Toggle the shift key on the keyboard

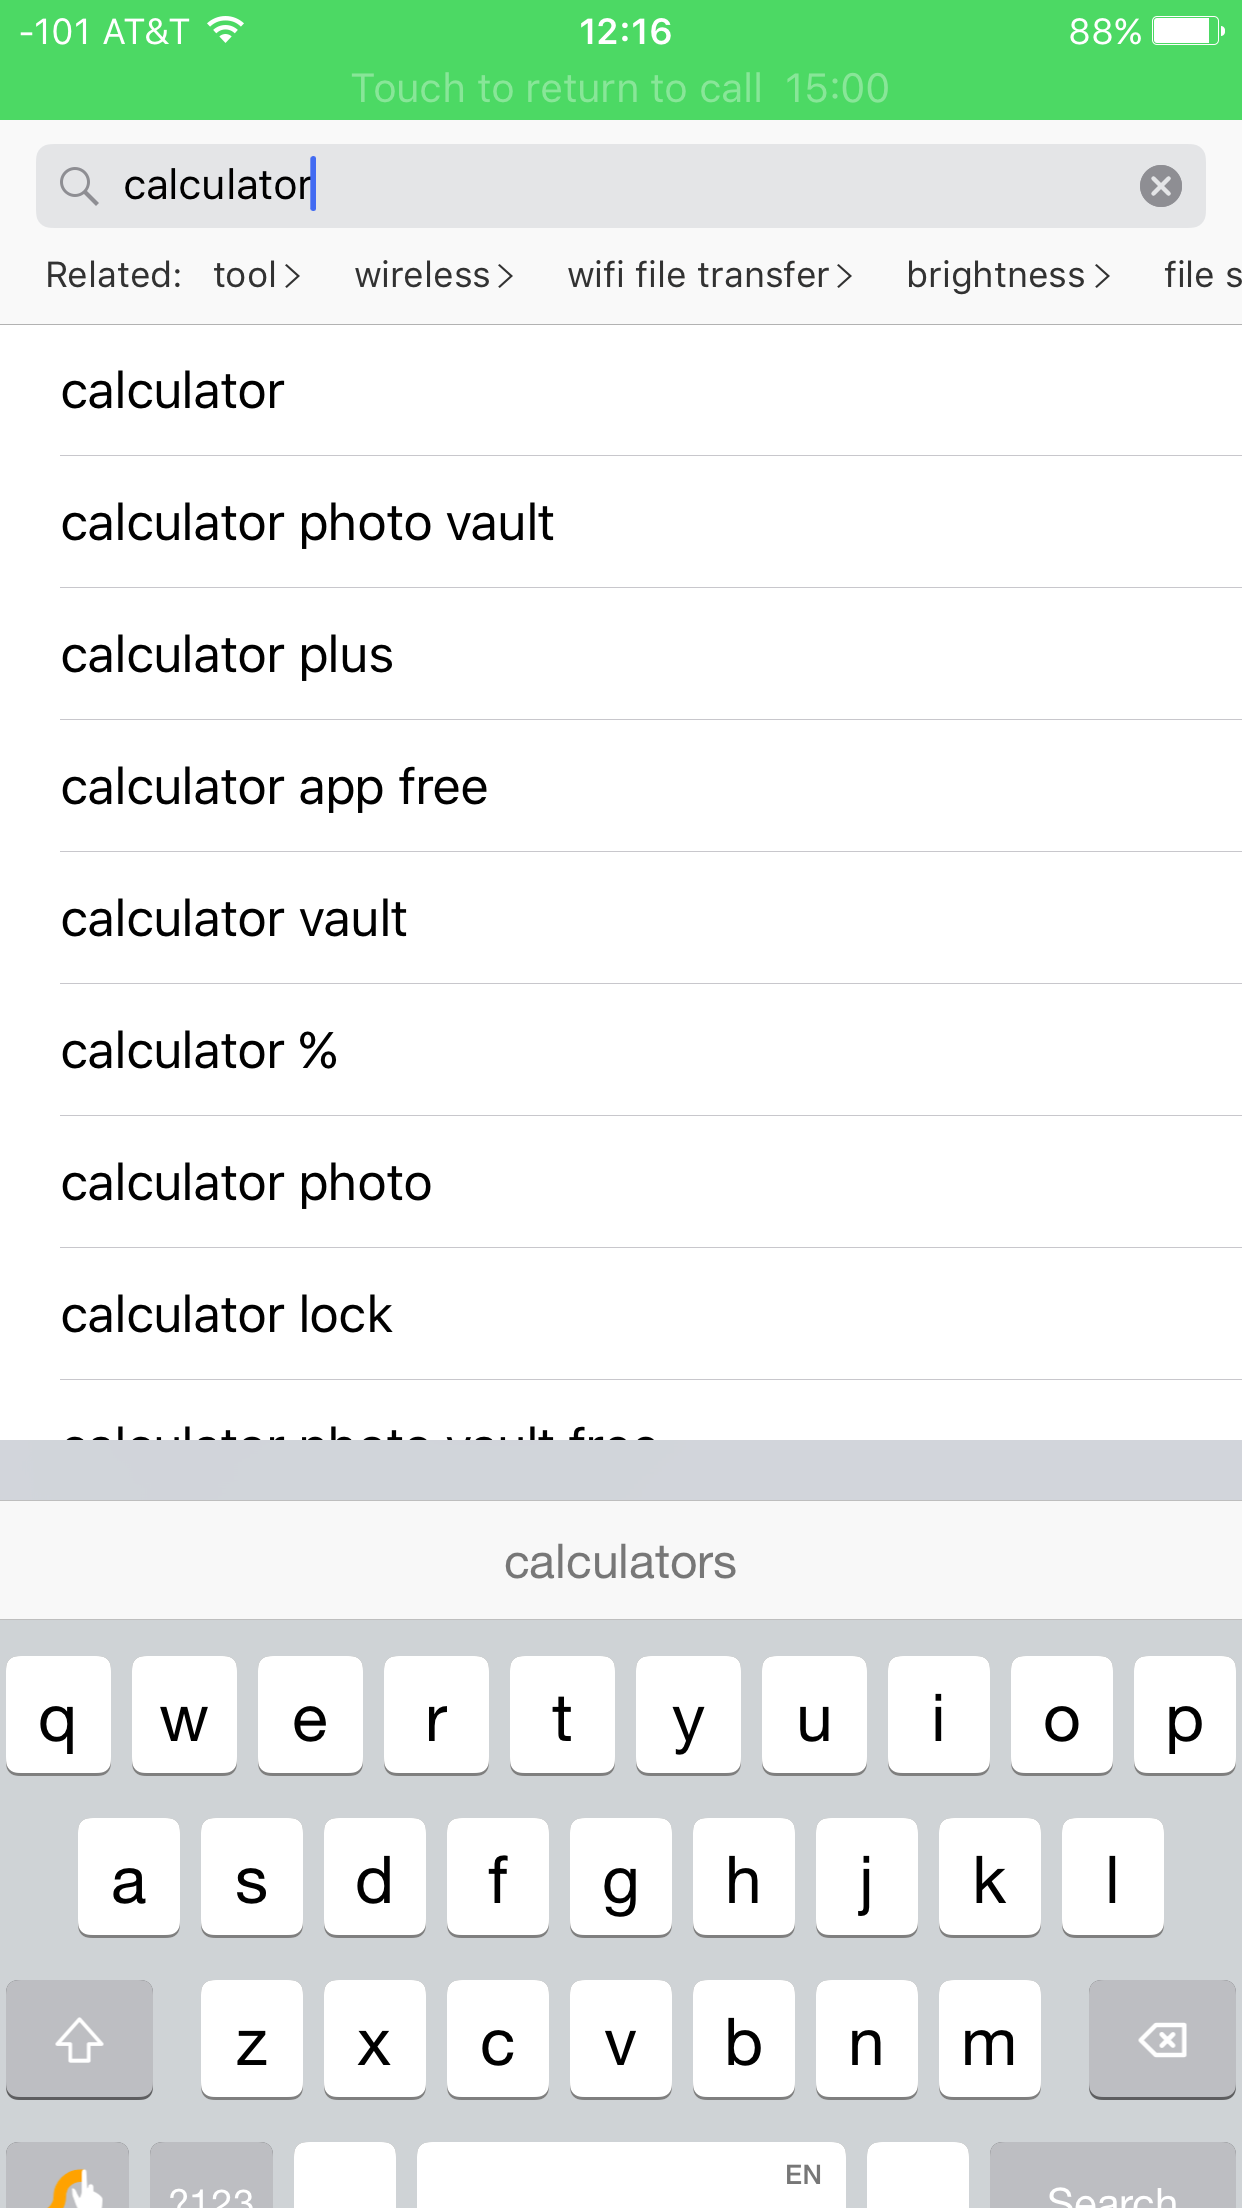[x=79, y=2040]
